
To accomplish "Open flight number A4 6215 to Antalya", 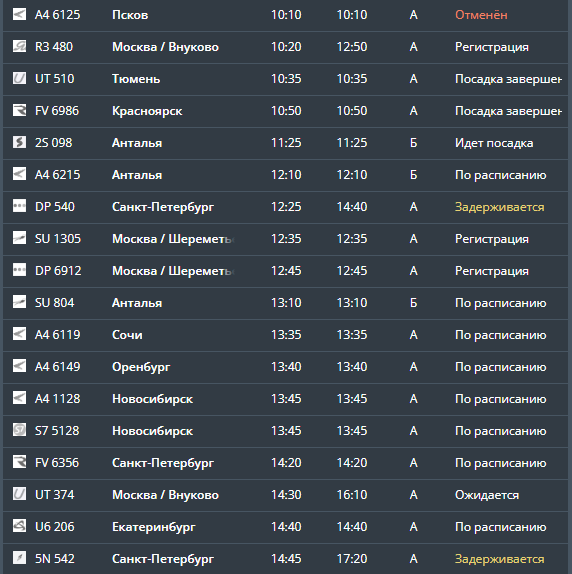I will pyautogui.click(x=57, y=175).
